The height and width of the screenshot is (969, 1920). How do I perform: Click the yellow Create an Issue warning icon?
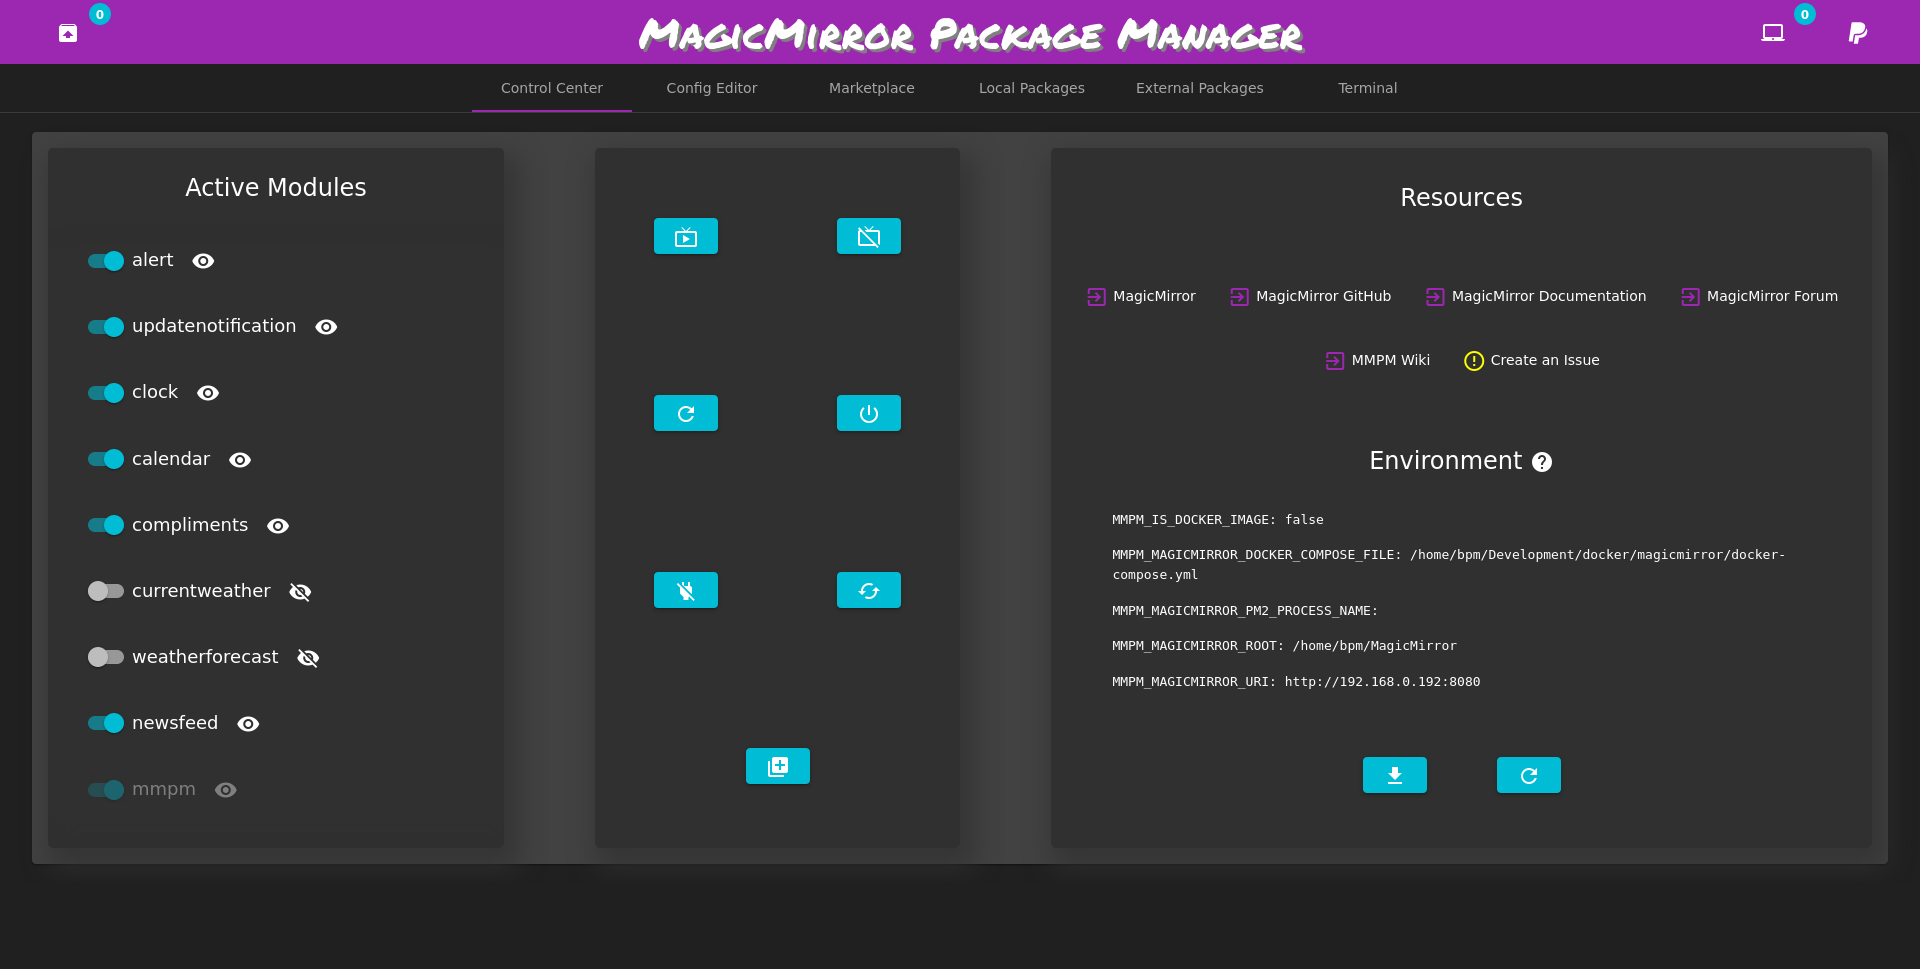tap(1474, 361)
